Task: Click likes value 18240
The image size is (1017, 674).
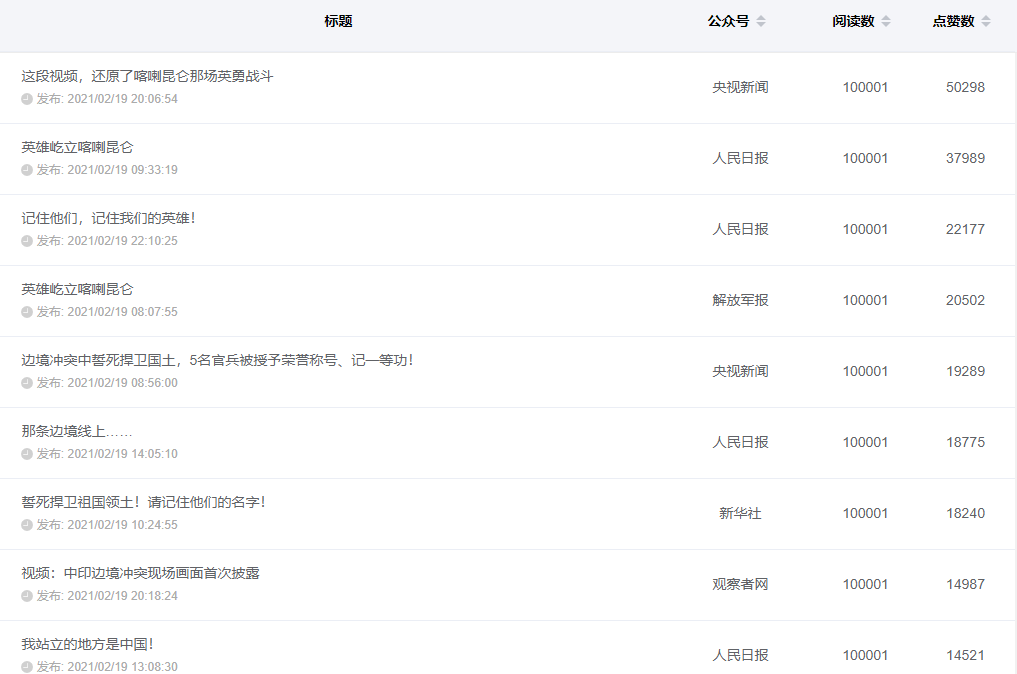Action: (x=965, y=514)
